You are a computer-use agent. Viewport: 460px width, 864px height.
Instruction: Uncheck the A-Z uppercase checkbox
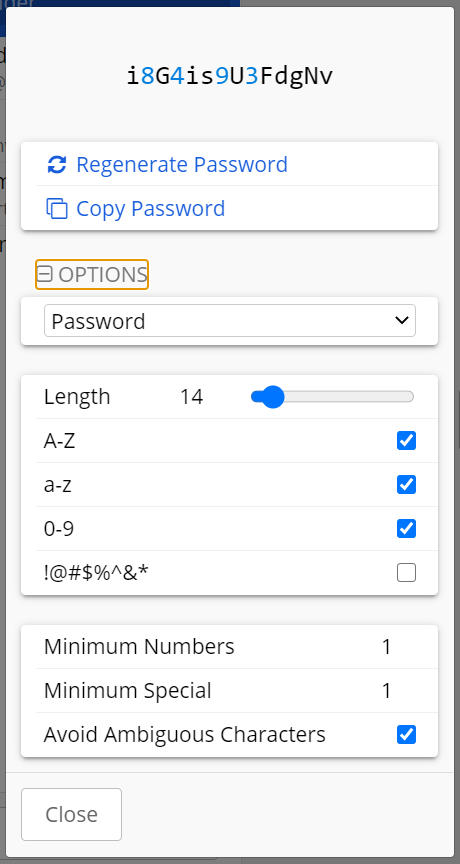coord(407,441)
